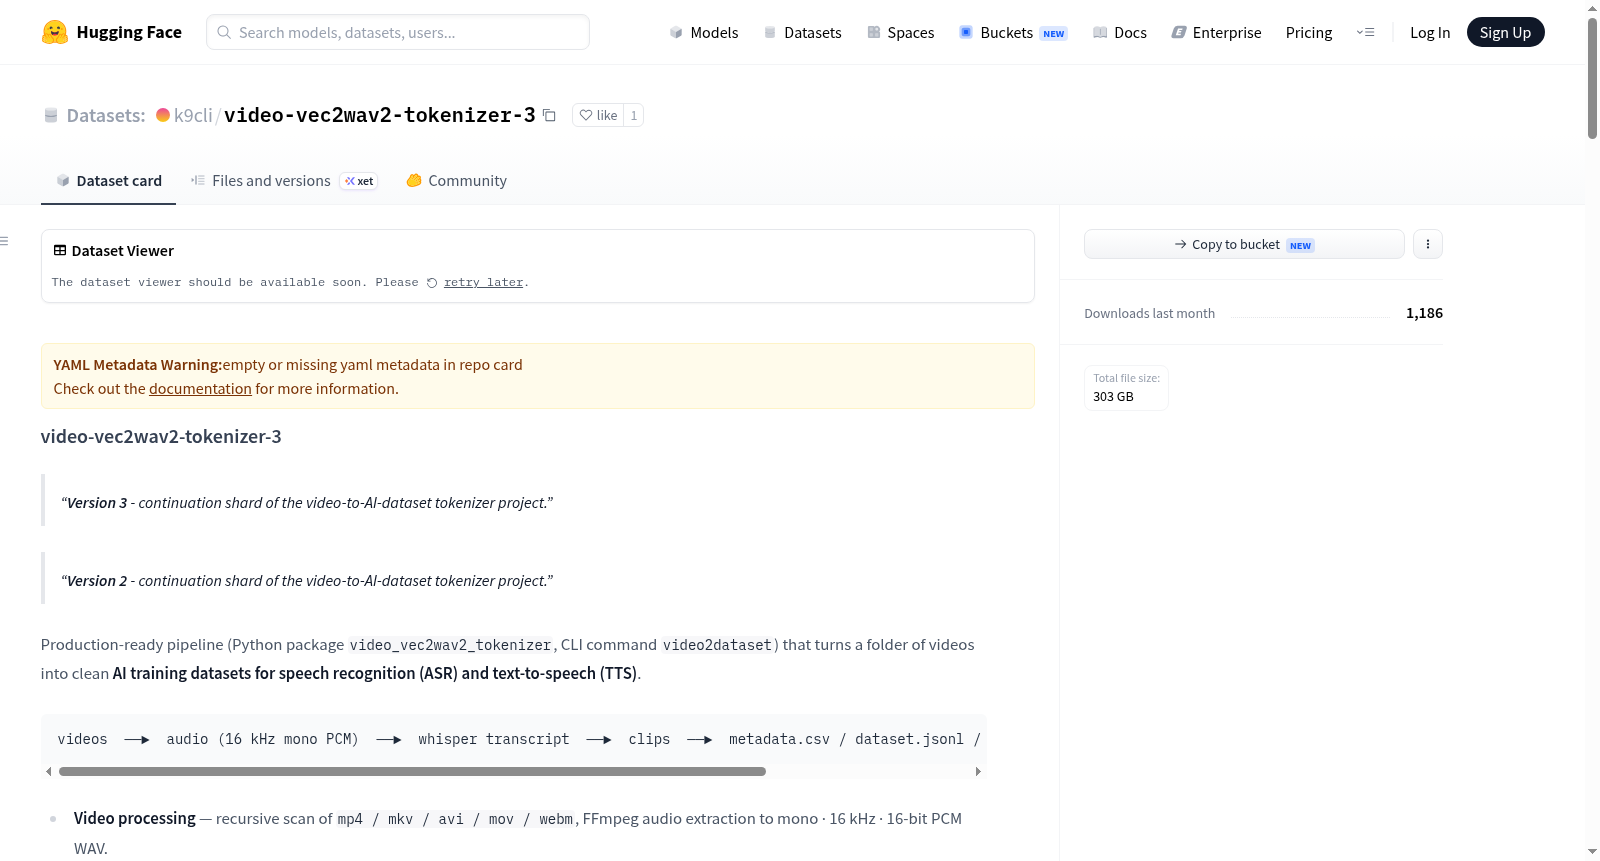Click the retry later link
This screenshot has height=861, width=1600.
[483, 283]
